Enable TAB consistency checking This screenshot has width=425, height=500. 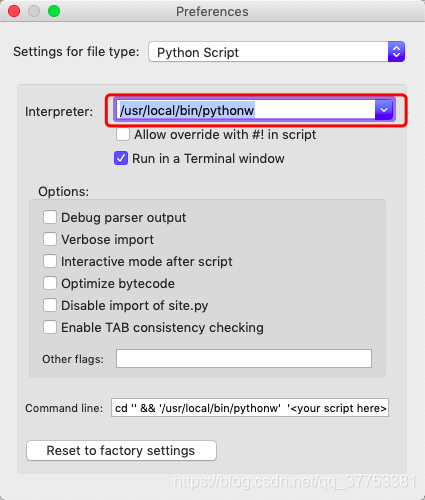tap(50, 327)
